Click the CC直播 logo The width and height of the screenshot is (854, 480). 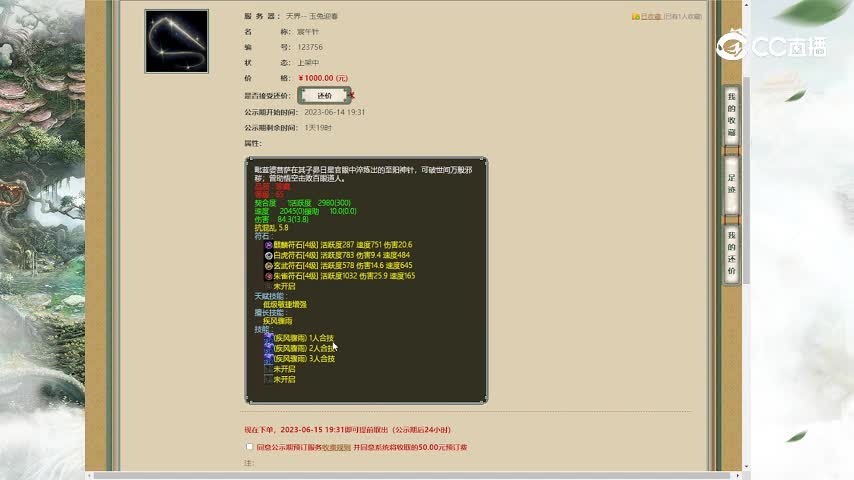772,46
